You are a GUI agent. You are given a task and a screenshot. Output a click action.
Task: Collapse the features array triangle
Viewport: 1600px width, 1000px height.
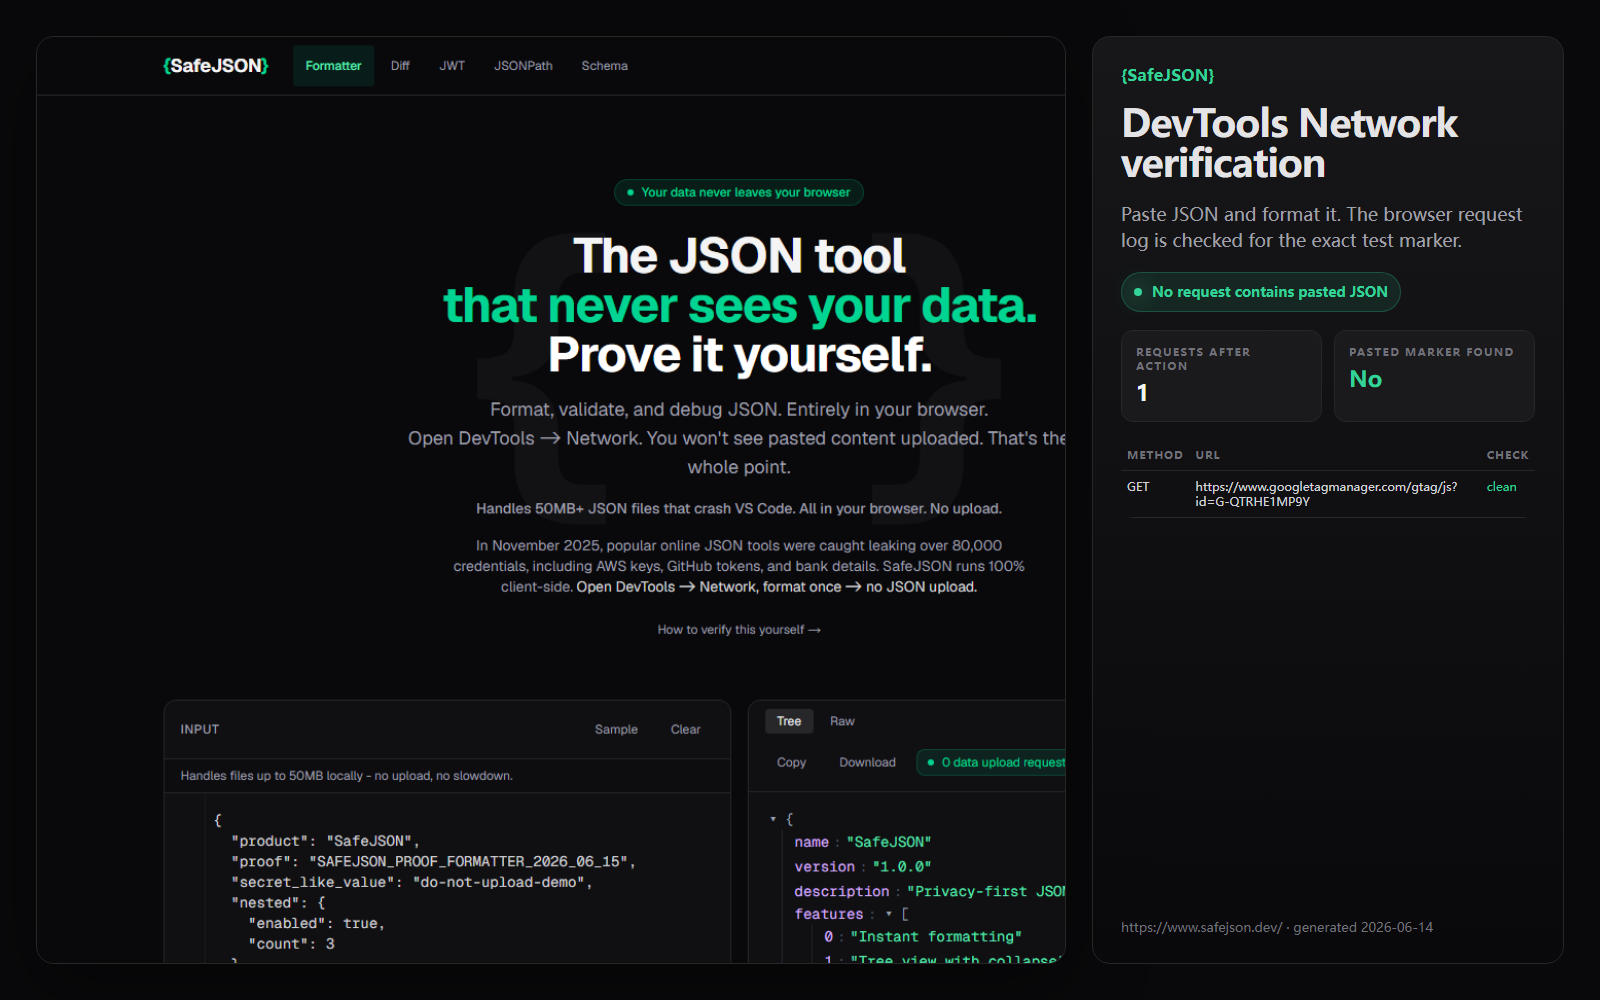coord(888,914)
